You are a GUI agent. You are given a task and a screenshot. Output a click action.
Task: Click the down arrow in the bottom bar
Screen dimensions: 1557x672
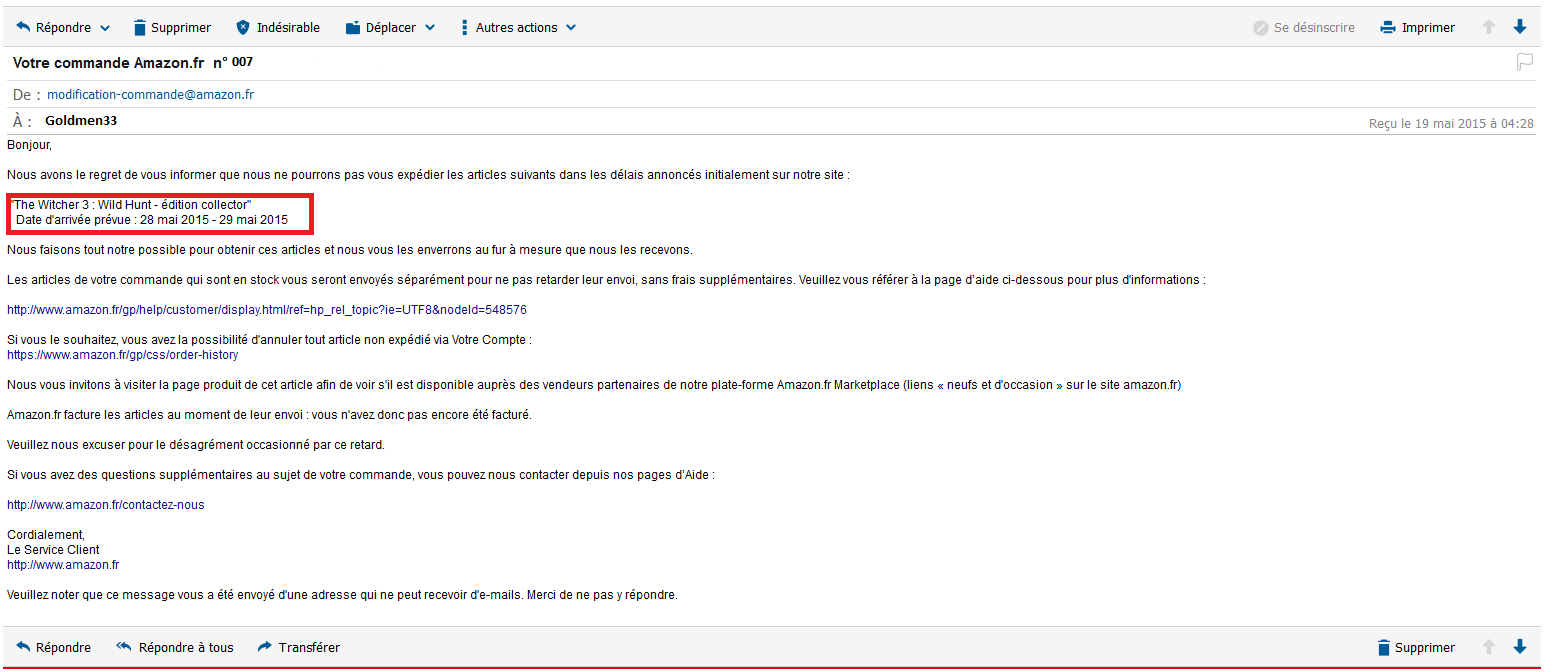point(1520,647)
